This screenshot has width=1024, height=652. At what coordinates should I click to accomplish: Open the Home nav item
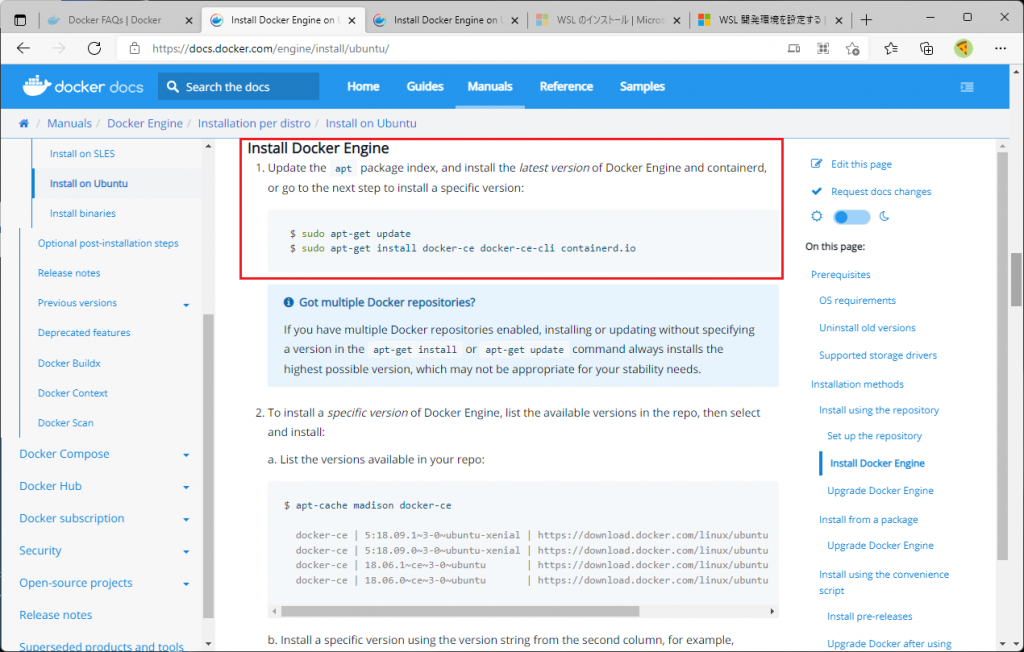pos(363,86)
